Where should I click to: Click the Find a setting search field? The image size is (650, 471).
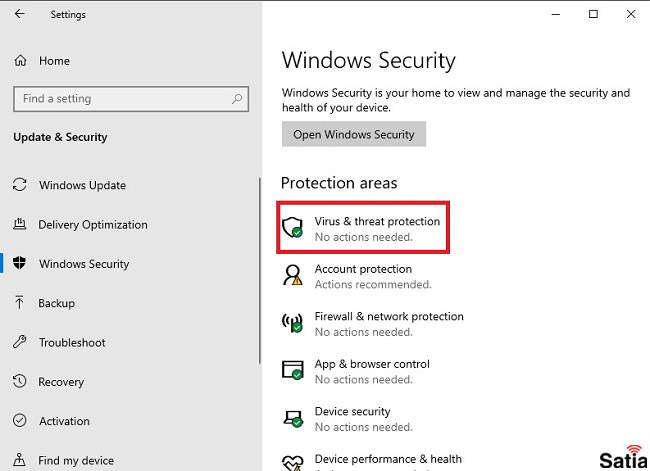pyautogui.click(x=131, y=99)
